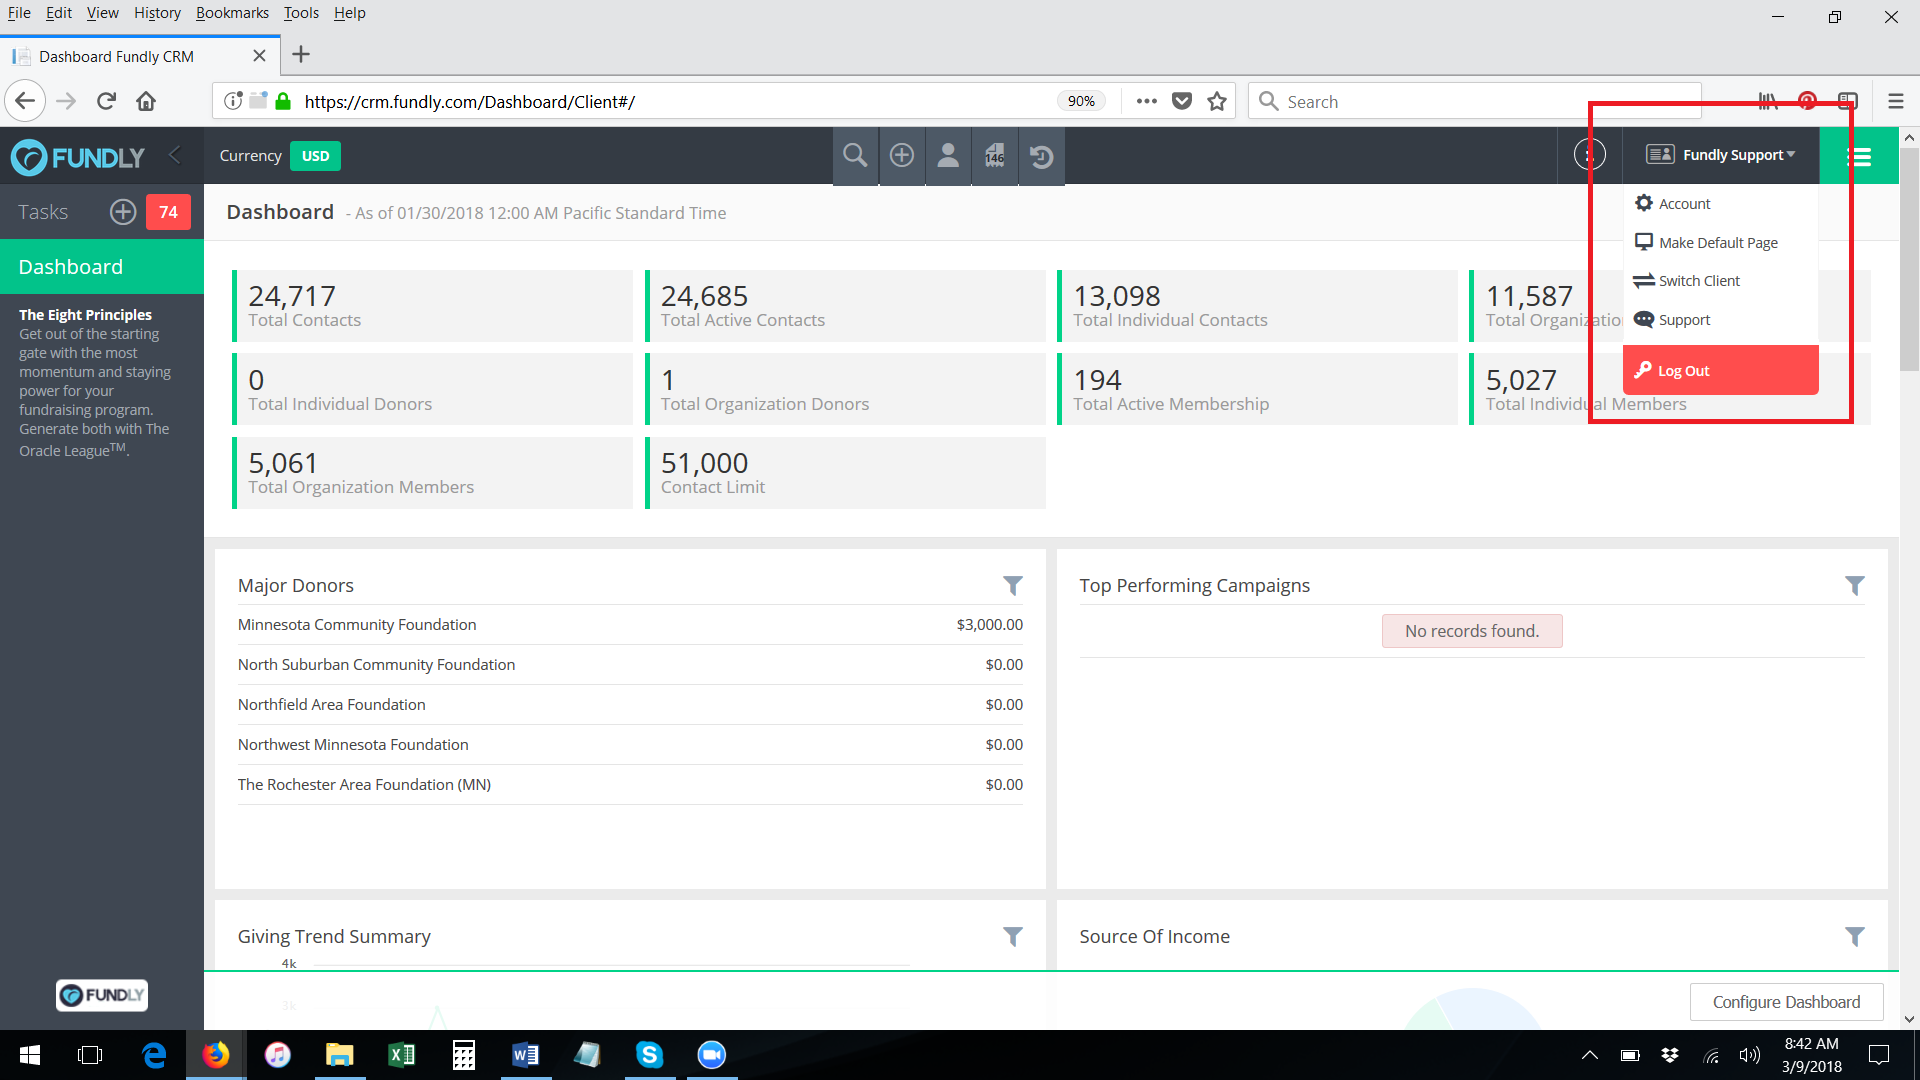Reload the page with refresh icon

107,101
